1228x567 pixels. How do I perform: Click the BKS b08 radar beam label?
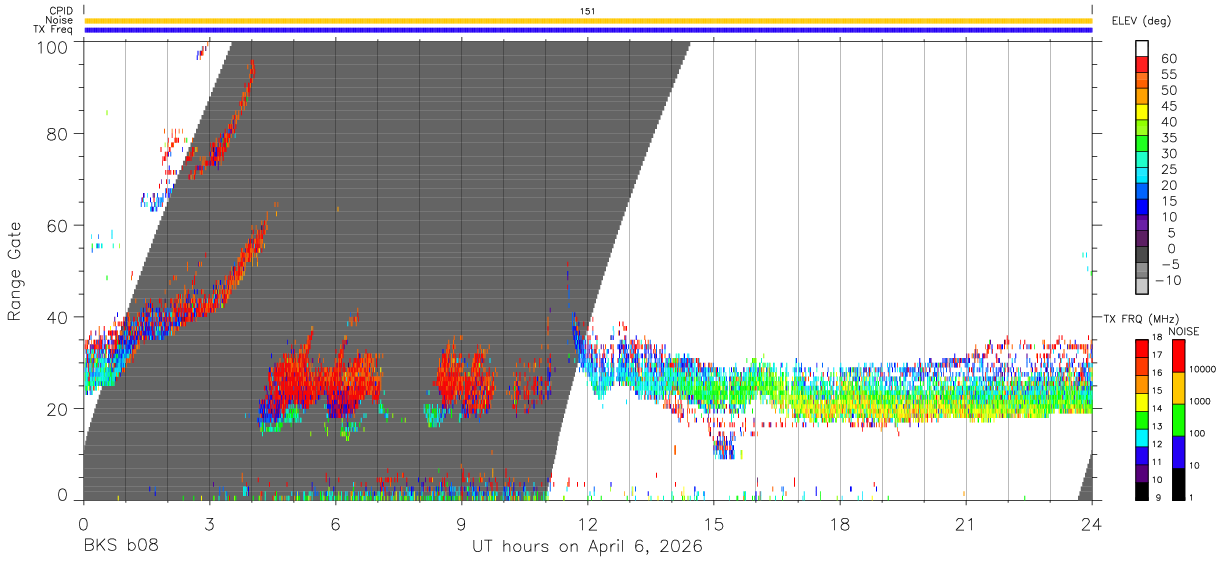(120, 547)
